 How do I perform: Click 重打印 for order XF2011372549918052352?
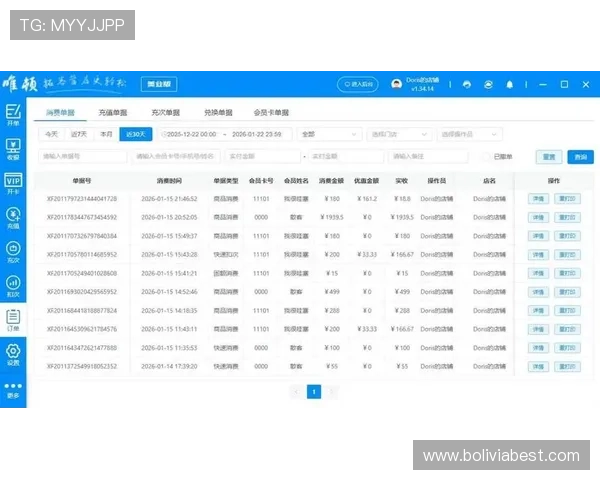[567, 367]
